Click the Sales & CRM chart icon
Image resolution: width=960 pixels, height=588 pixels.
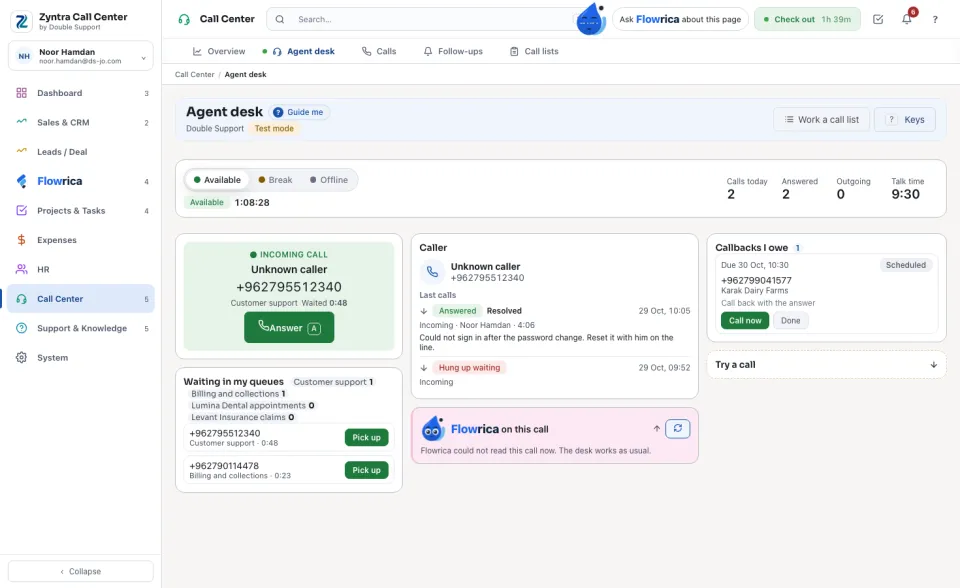[x=21, y=122]
